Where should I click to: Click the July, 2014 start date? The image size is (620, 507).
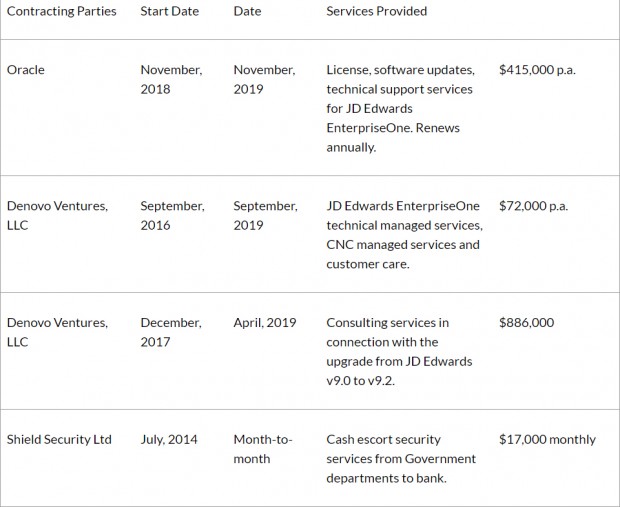[169, 439]
